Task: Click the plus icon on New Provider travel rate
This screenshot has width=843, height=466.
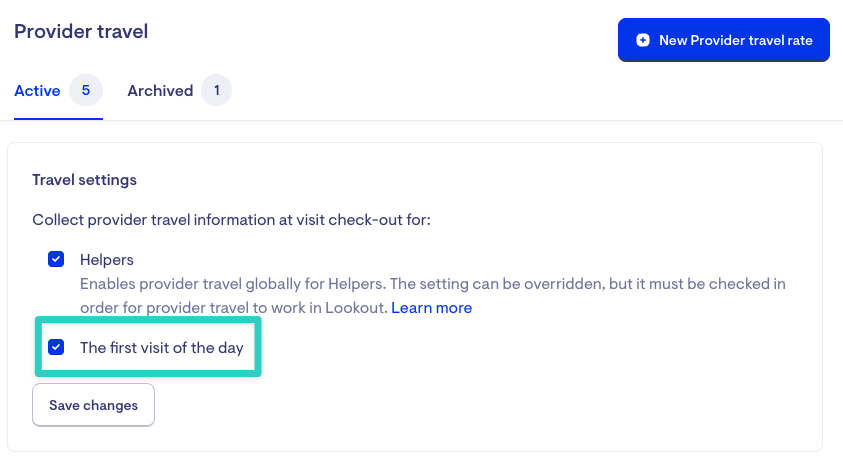Action: click(x=643, y=40)
